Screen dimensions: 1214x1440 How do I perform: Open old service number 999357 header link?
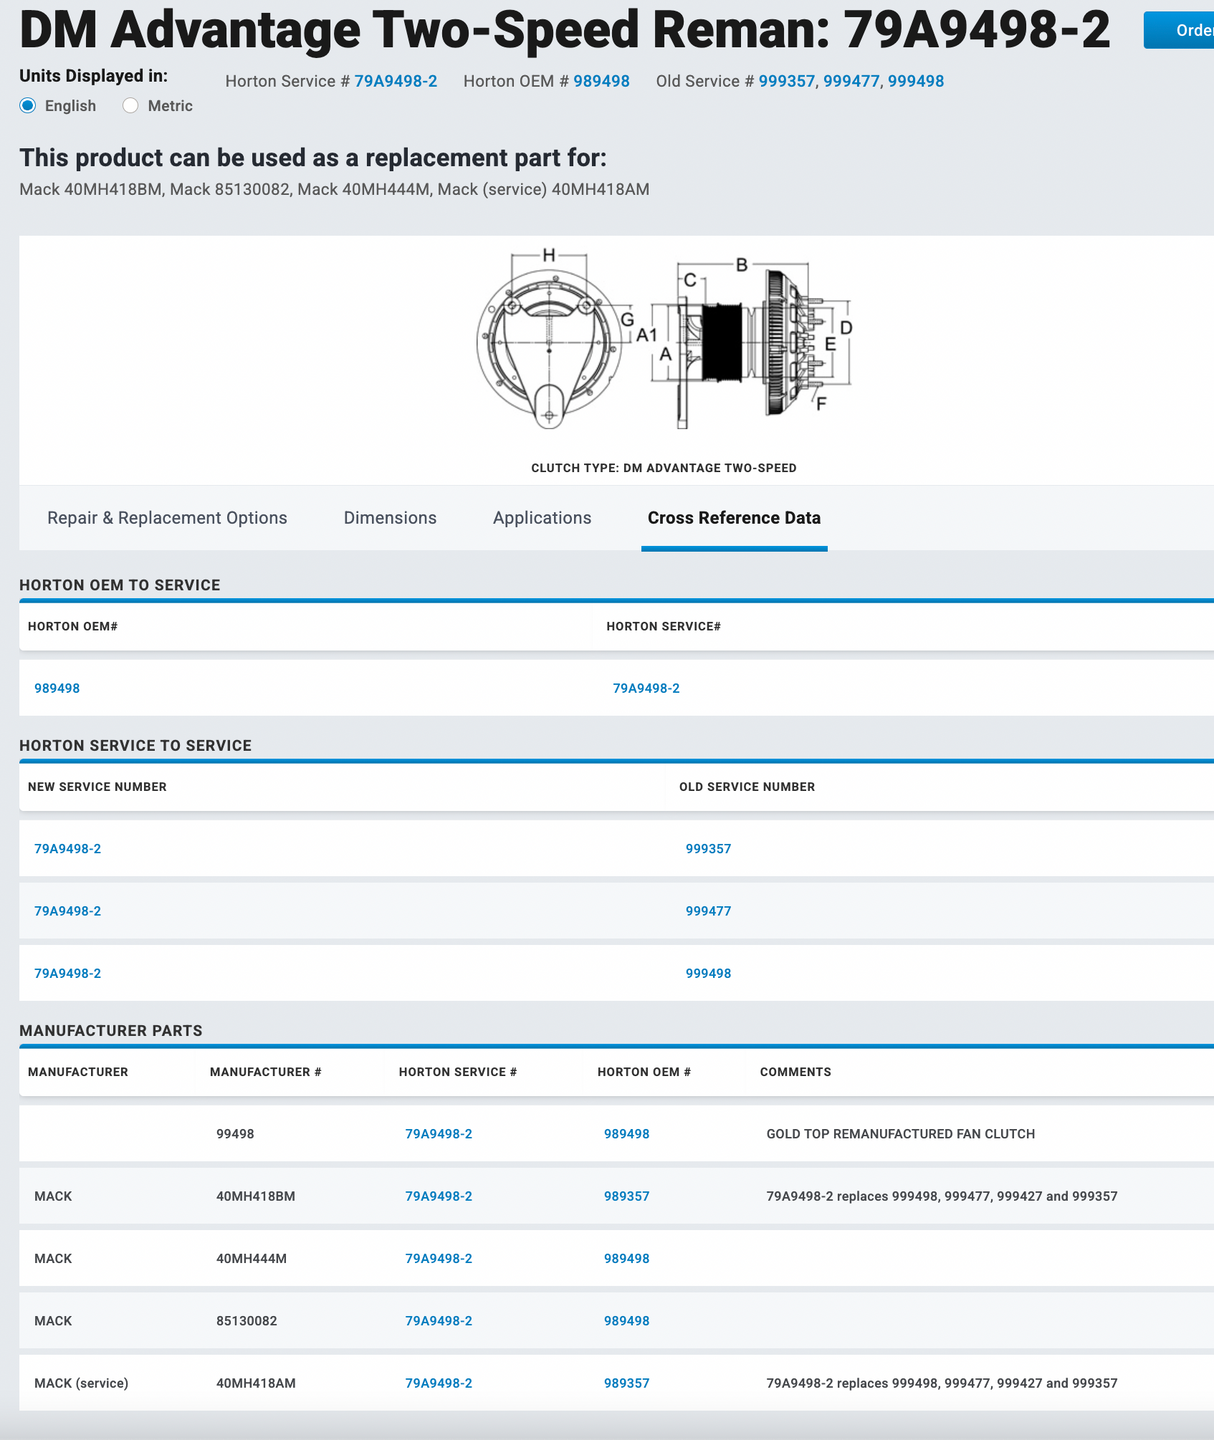click(x=786, y=81)
